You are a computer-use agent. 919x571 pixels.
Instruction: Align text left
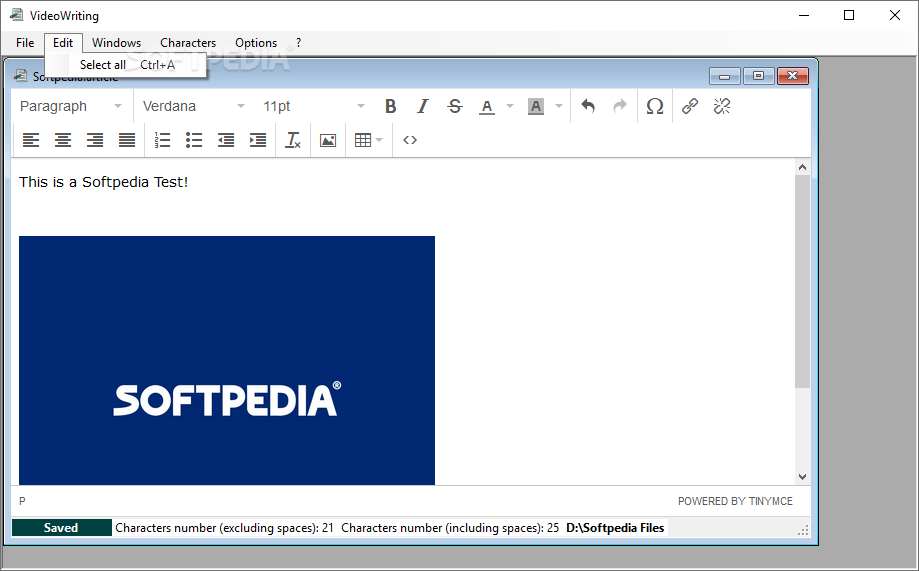31,140
